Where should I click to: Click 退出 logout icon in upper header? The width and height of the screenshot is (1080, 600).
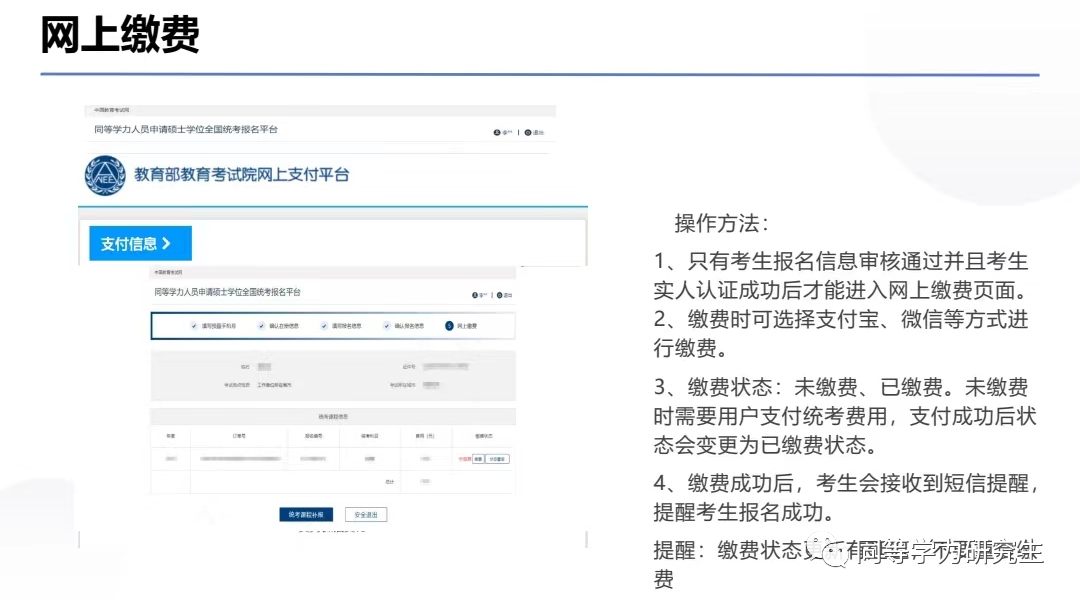click(529, 132)
